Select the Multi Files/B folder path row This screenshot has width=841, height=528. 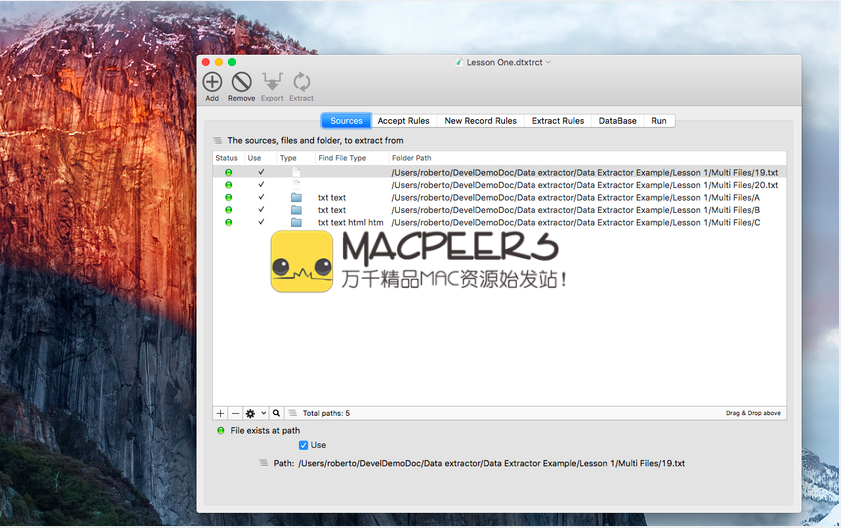point(575,210)
